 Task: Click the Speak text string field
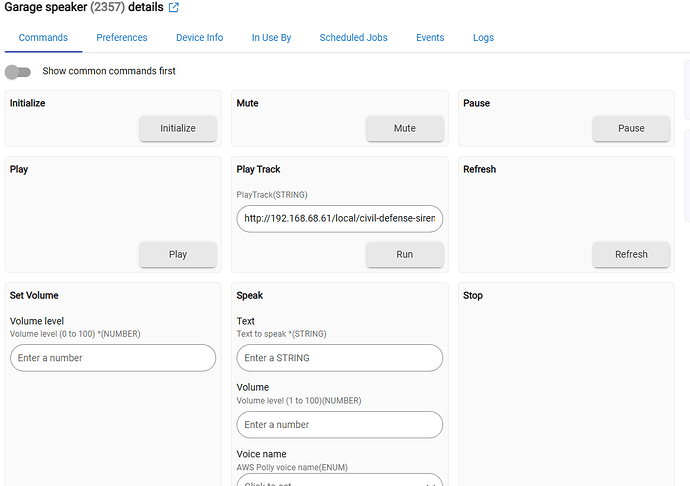(x=339, y=358)
